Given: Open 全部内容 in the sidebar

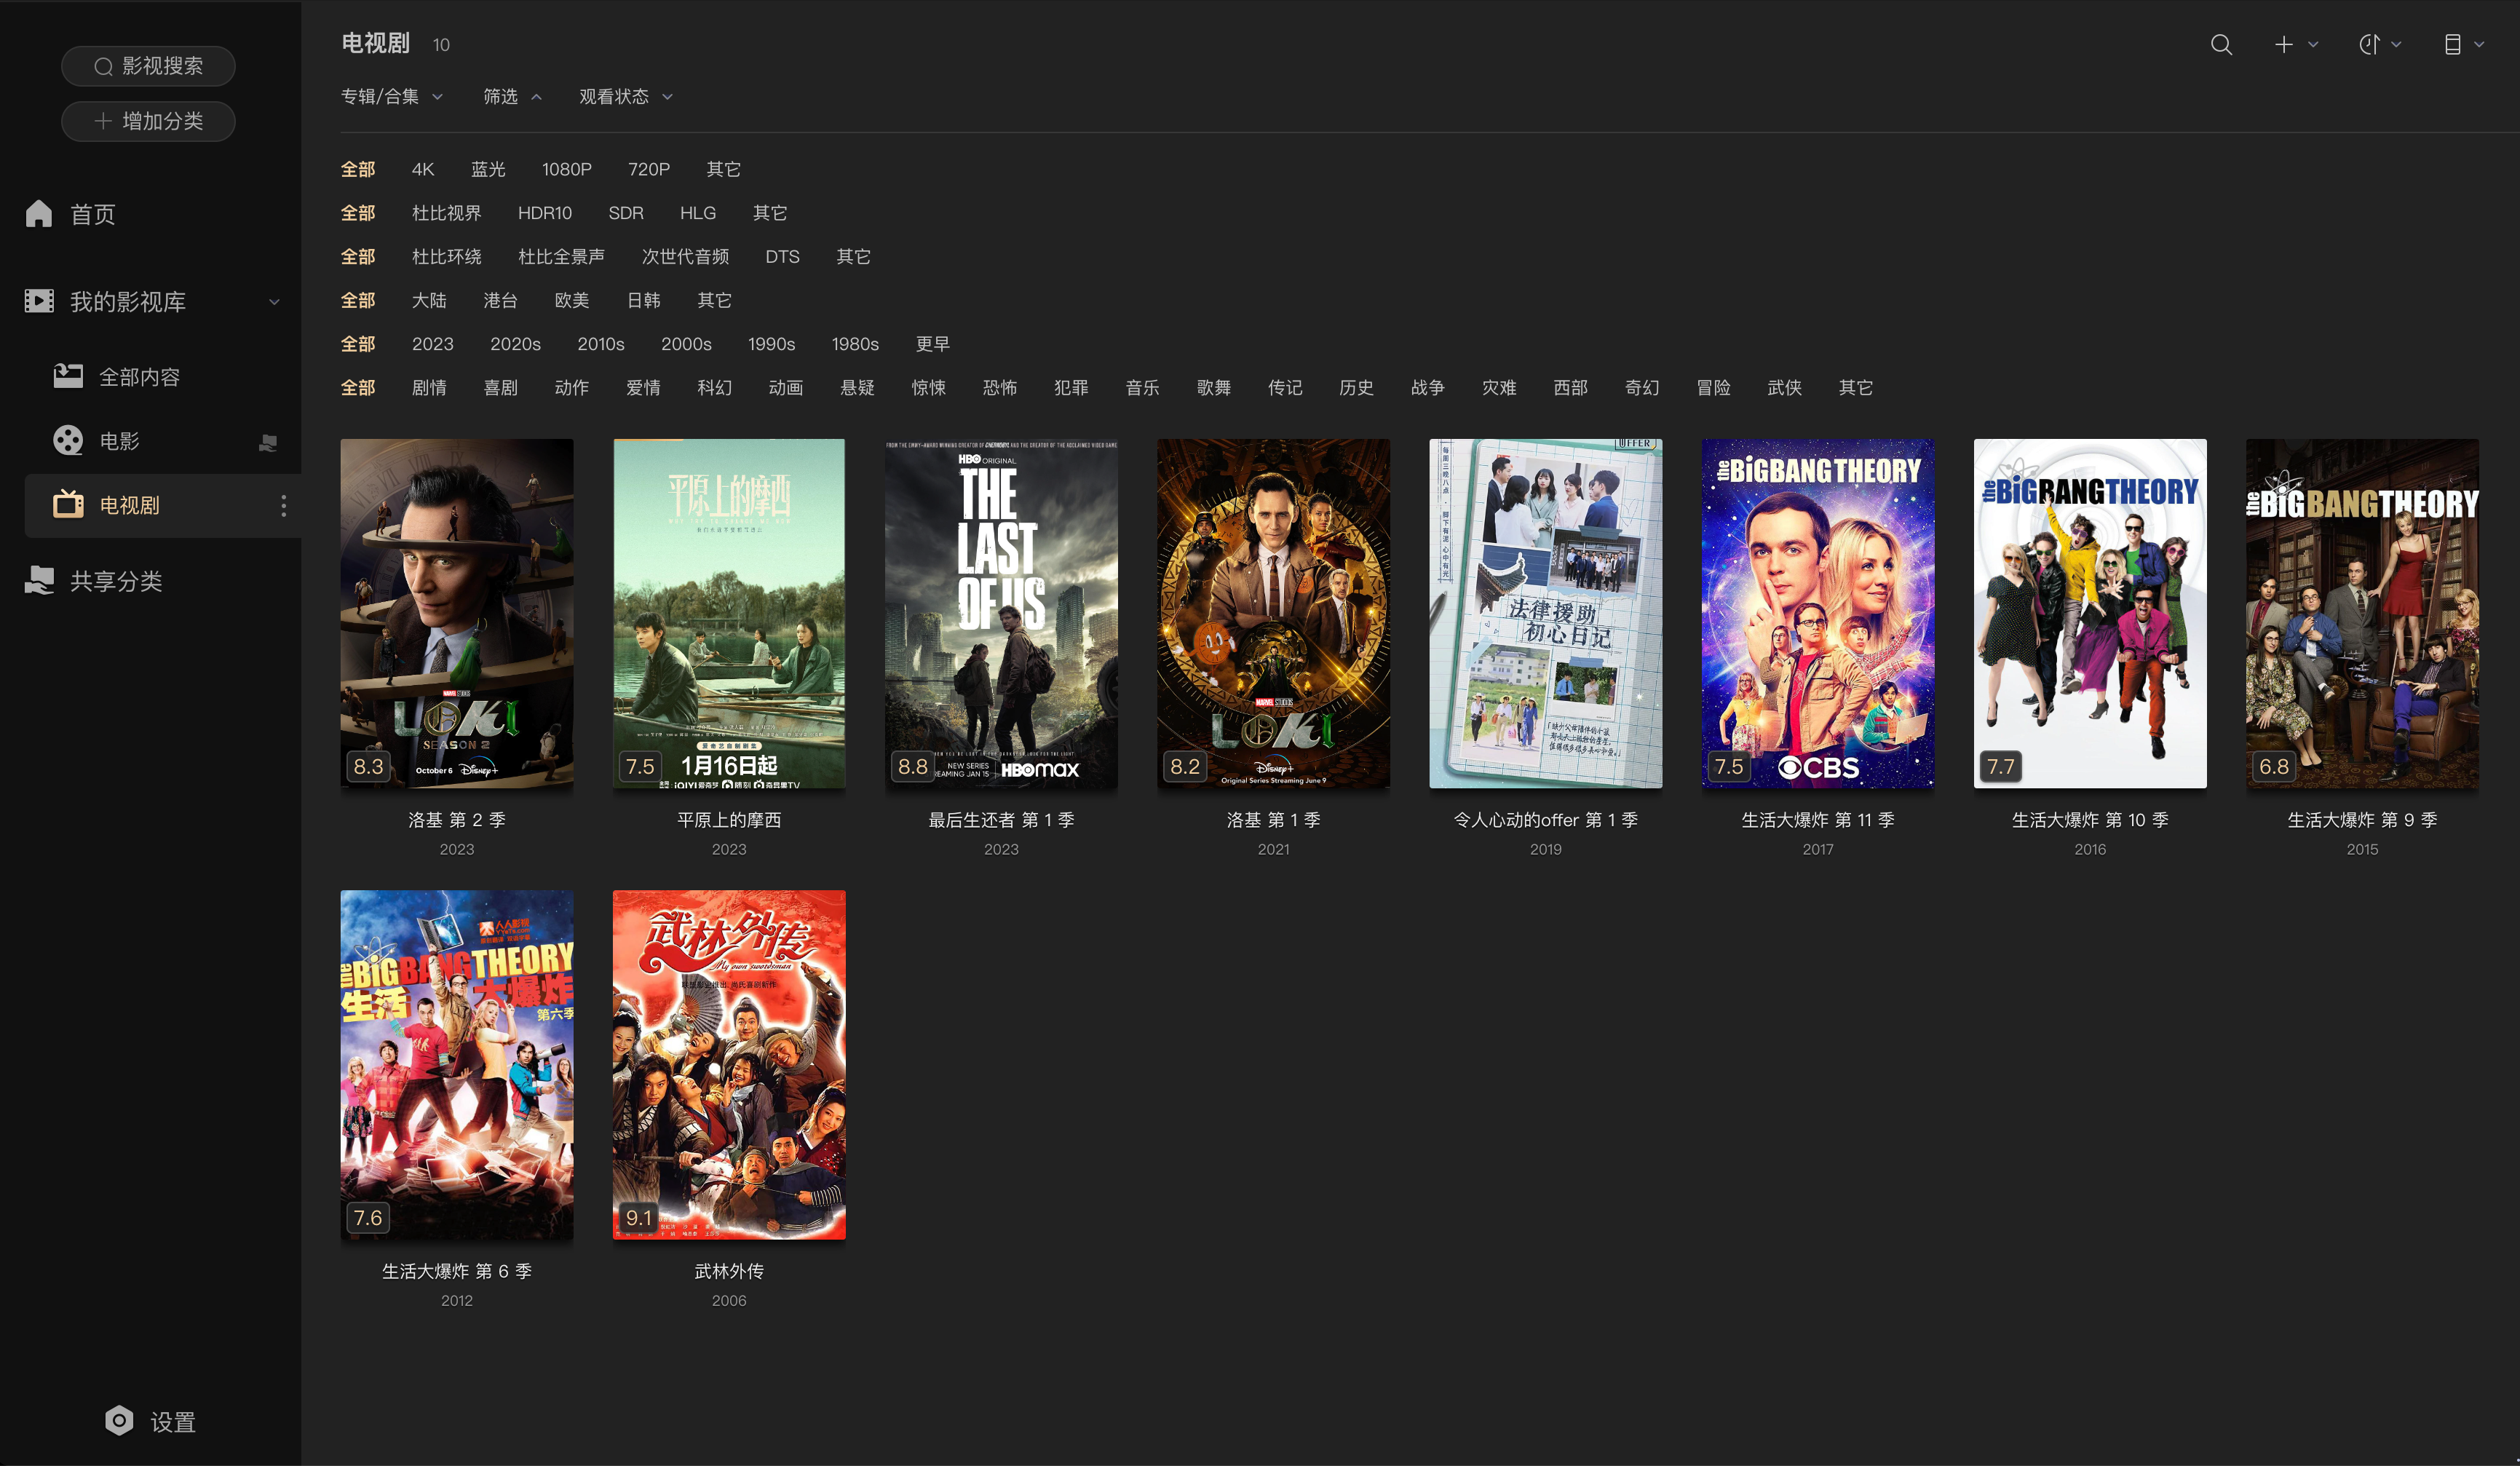Looking at the screenshot, I should (138, 377).
